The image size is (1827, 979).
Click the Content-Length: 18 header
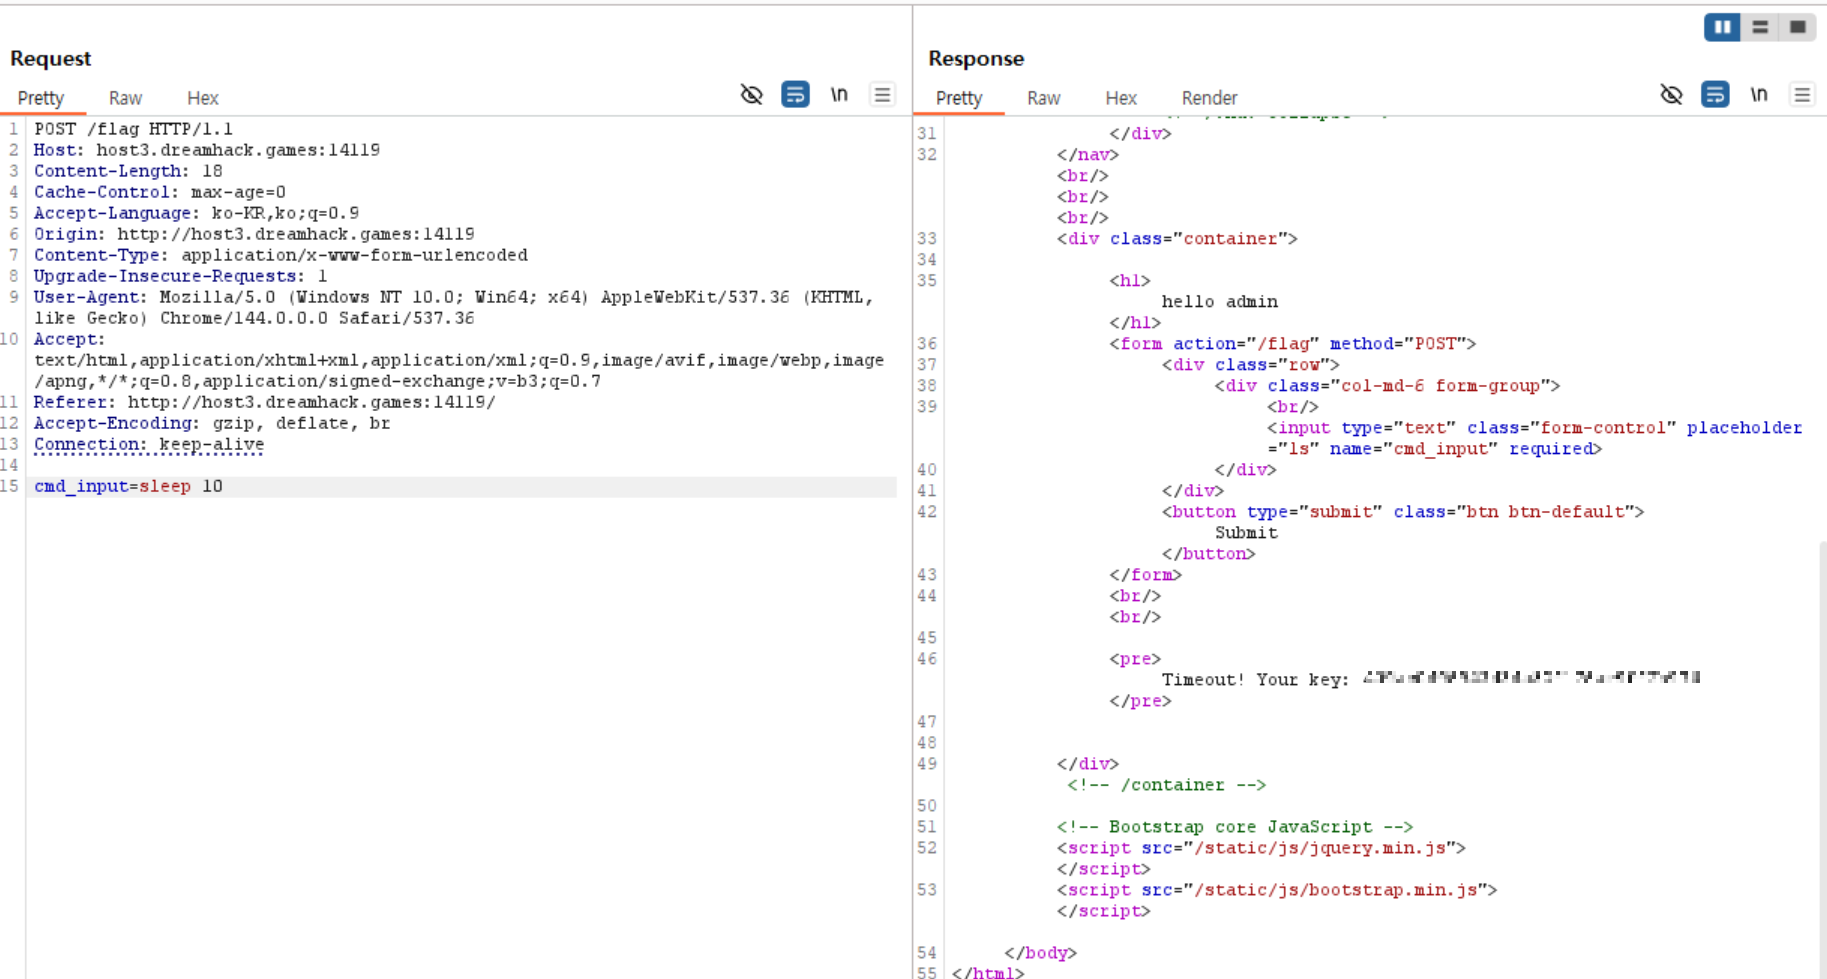128,171
